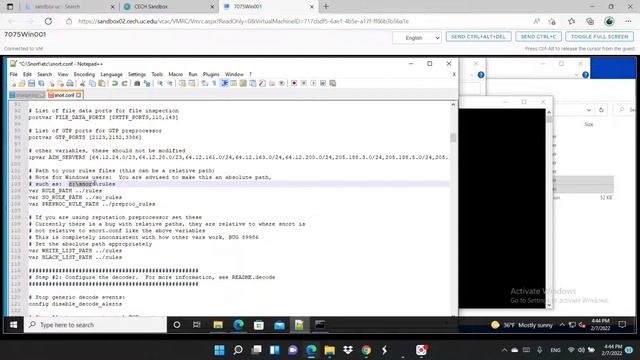Open the File menu in Notepad++
The image size is (640, 360).
point(13,74)
